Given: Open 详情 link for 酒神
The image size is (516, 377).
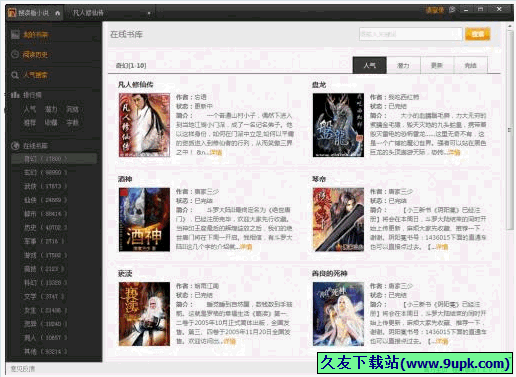Looking at the screenshot, I should 246,247.
